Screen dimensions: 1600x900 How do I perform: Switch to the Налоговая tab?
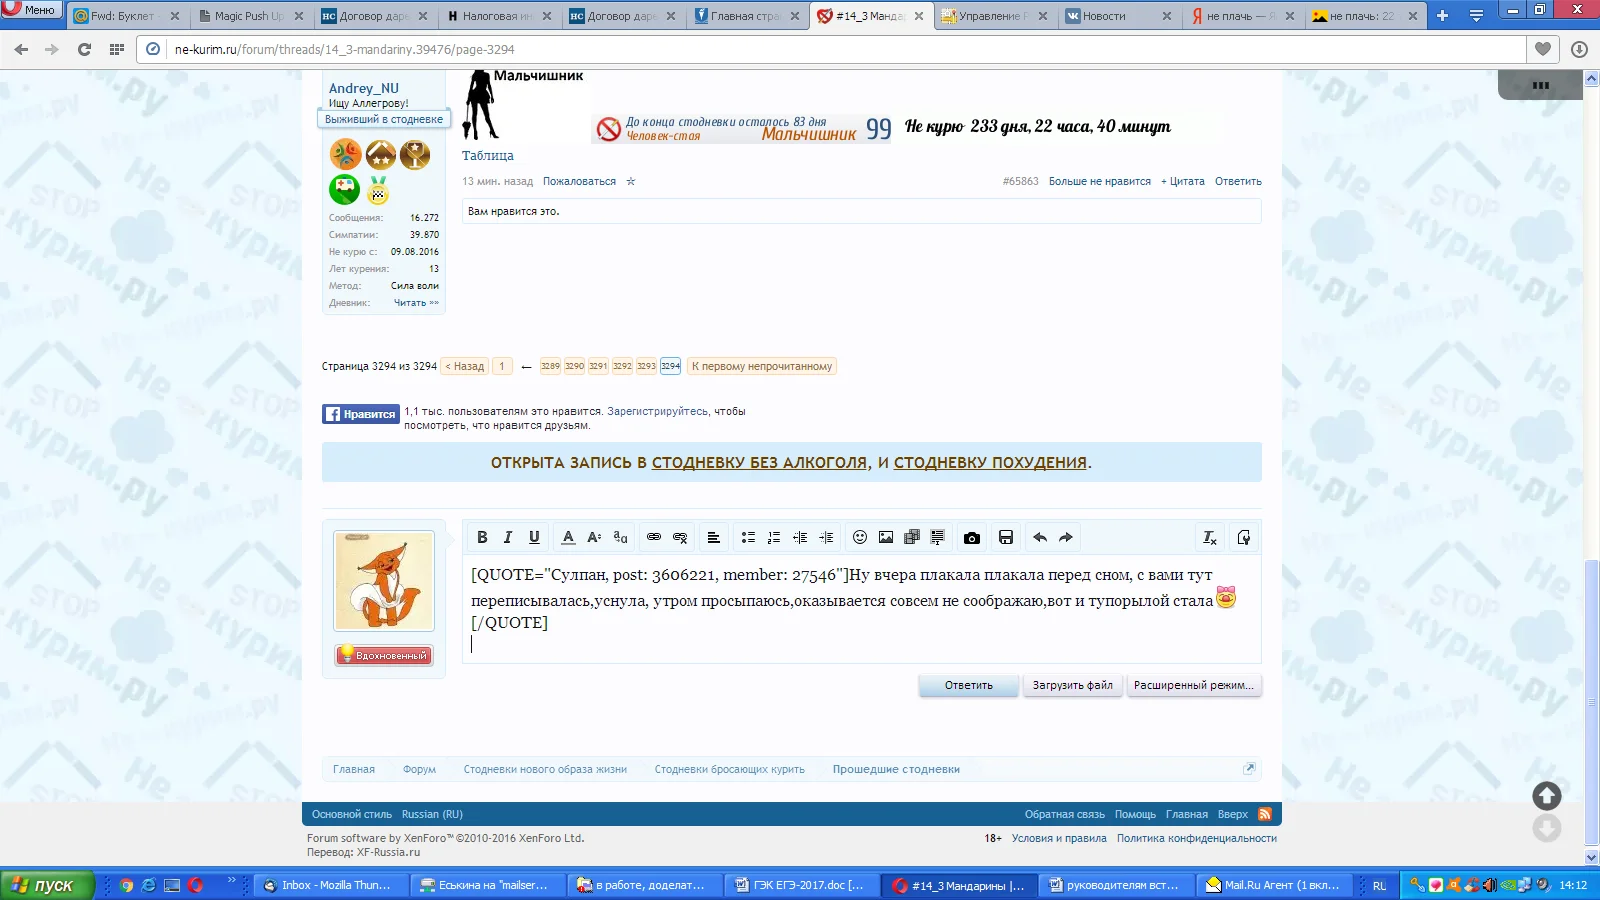[x=497, y=16]
